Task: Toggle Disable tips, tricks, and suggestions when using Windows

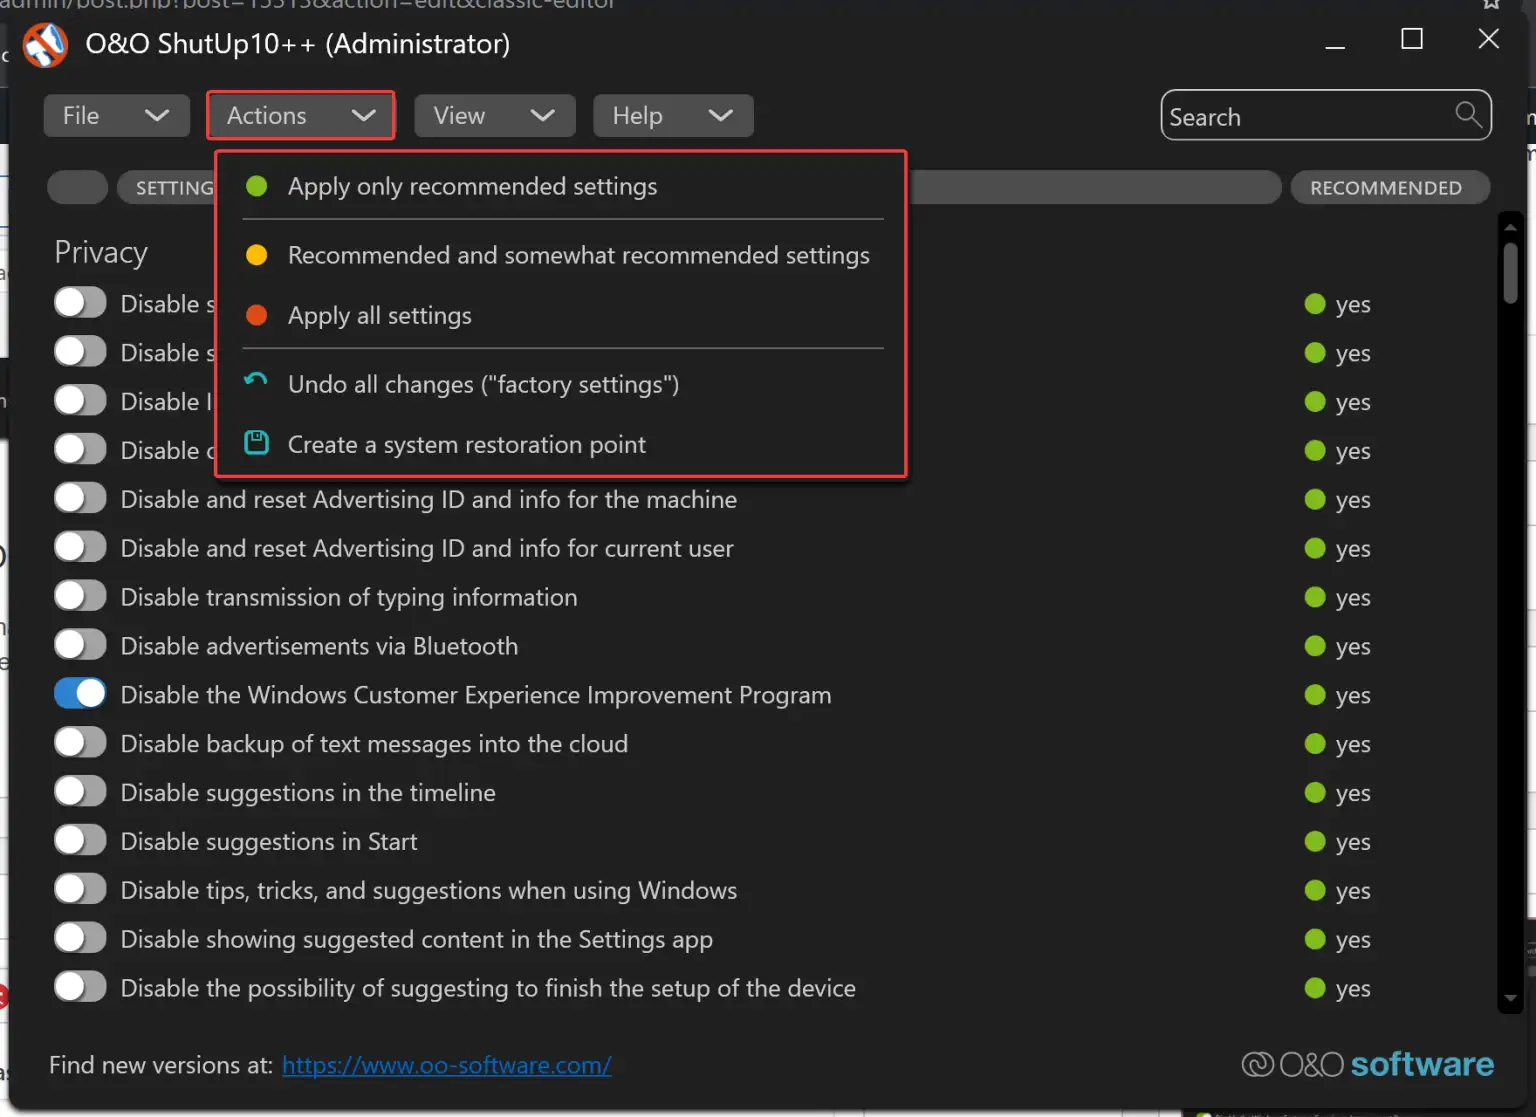Action: pyautogui.click(x=80, y=889)
